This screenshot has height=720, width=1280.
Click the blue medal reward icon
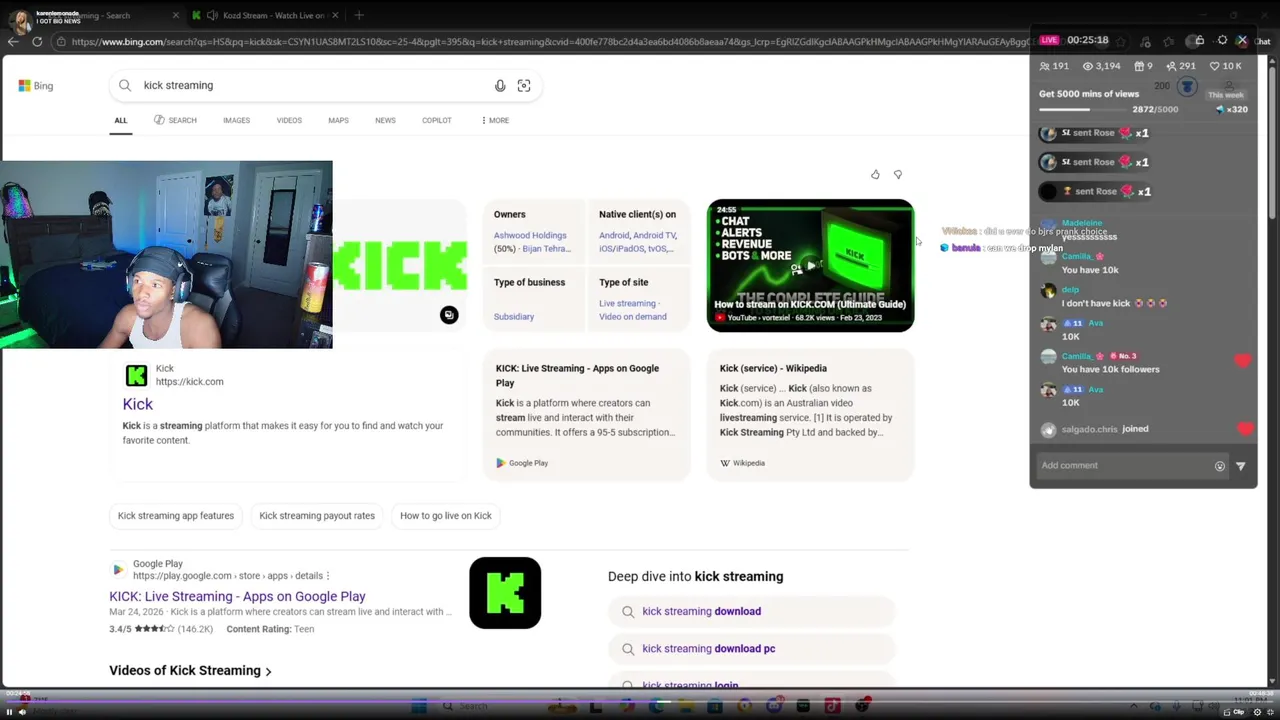[1187, 87]
